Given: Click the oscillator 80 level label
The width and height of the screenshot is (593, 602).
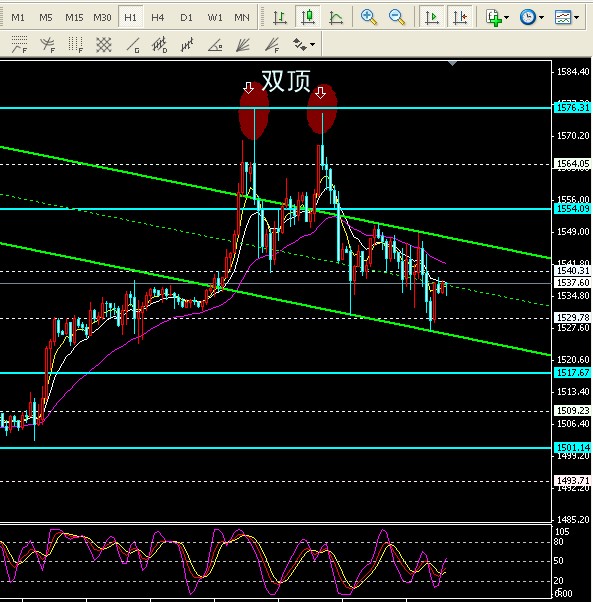Looking at the screenshot, I should 558,542.
